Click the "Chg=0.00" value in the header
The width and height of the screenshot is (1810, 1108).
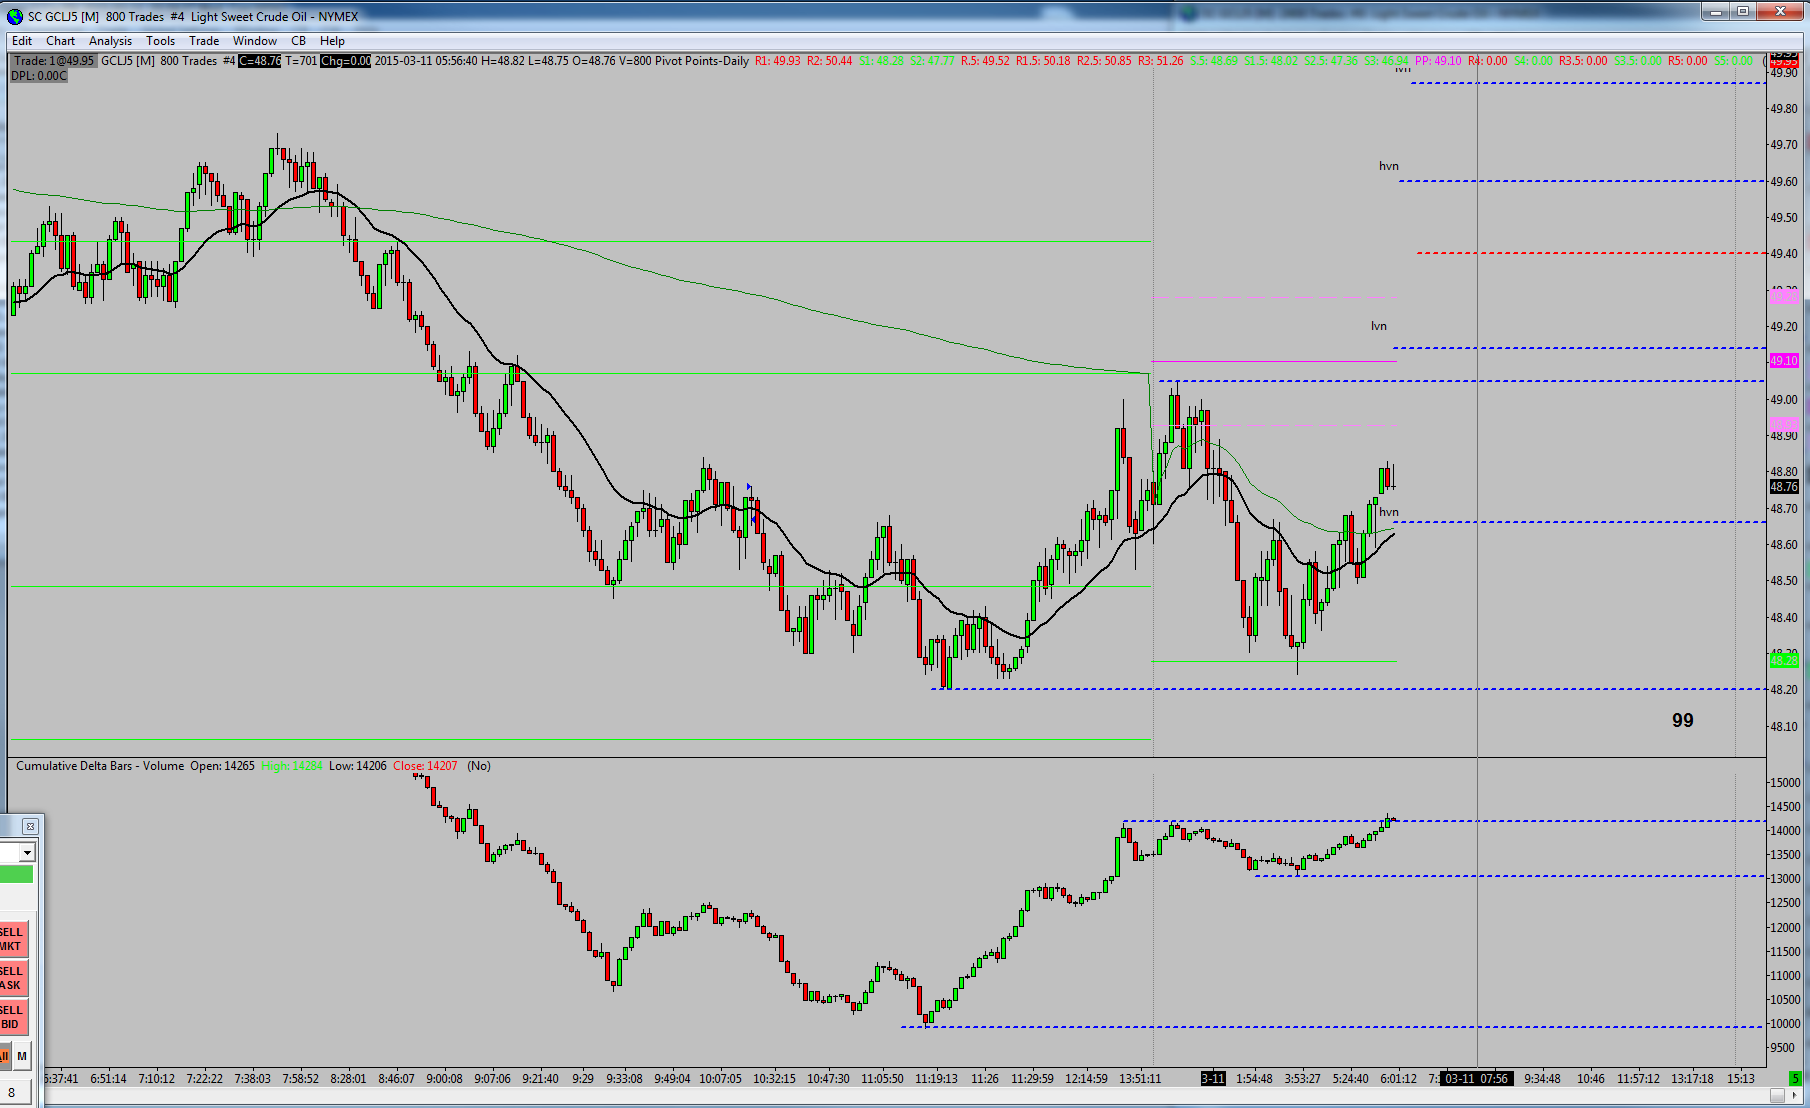[346, 61]
